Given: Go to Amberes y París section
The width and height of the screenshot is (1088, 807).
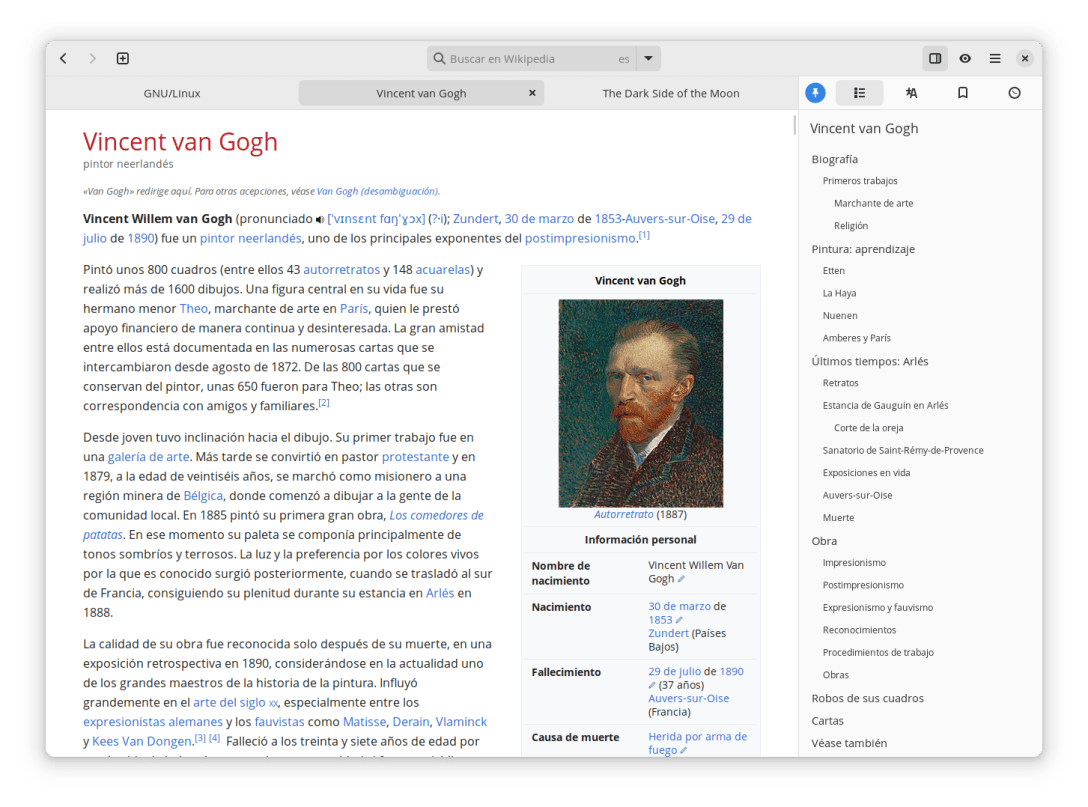Looking at the screenshot, I should (x=856, y=338).
